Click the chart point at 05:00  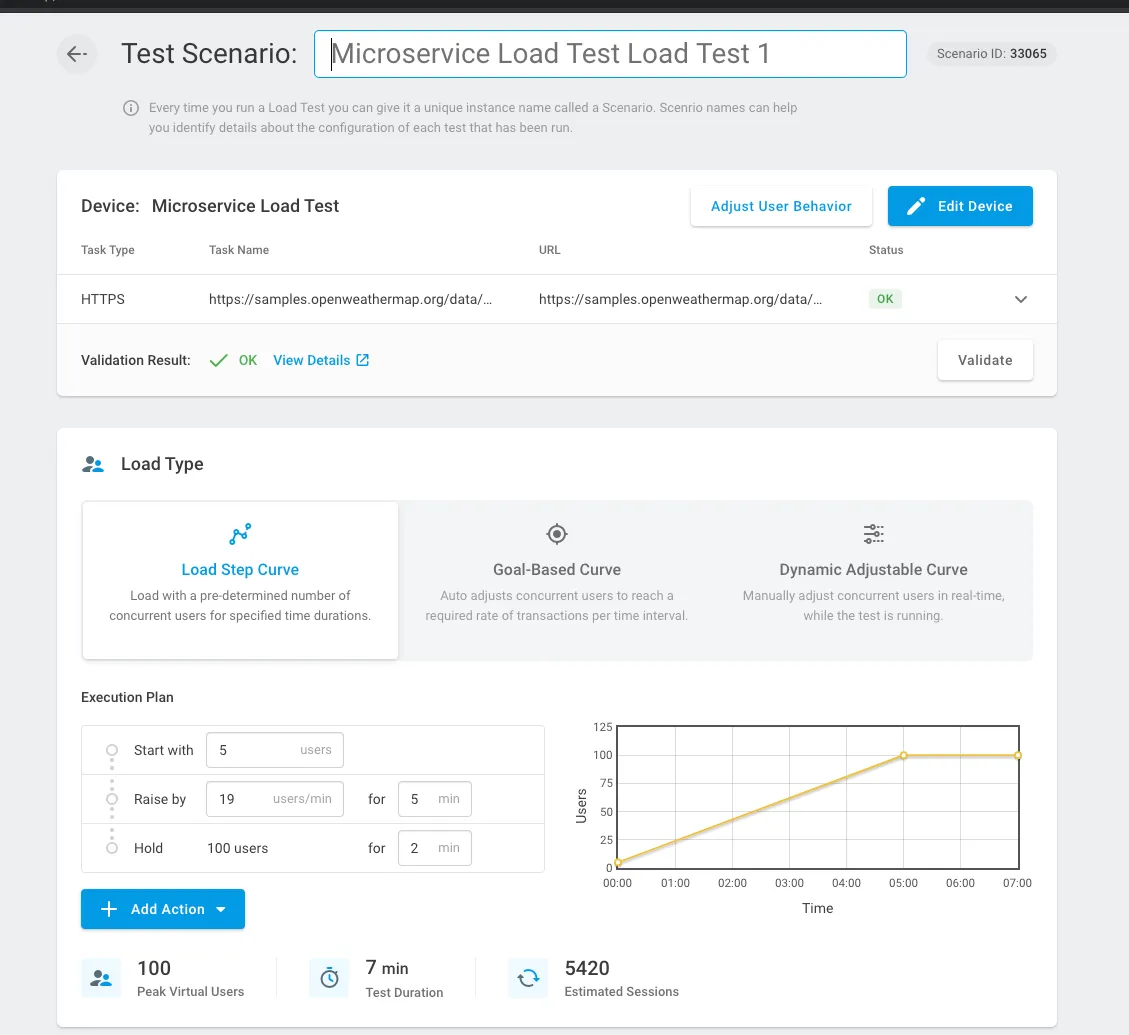click(904, 756)
